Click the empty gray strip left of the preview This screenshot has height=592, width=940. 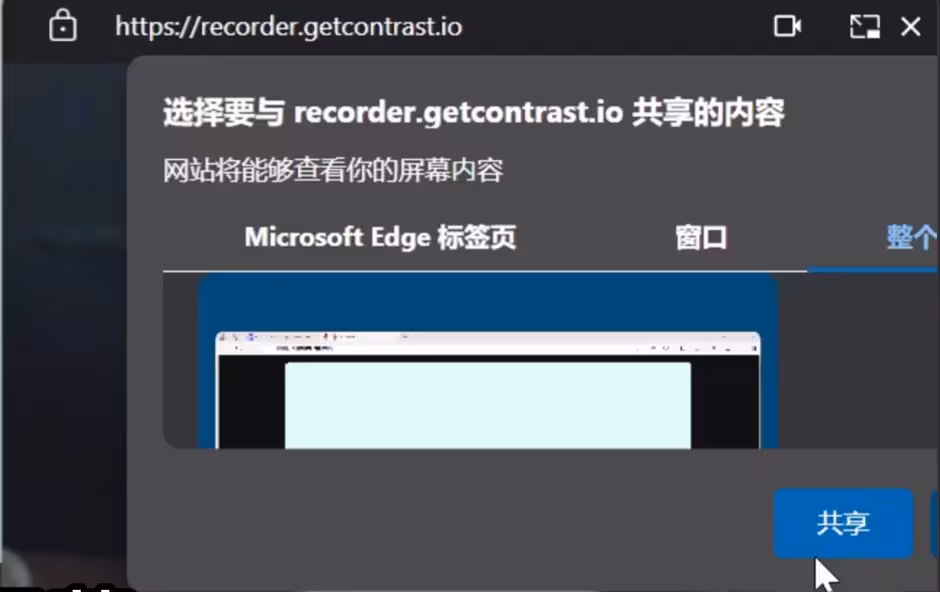tap(180, 360)
